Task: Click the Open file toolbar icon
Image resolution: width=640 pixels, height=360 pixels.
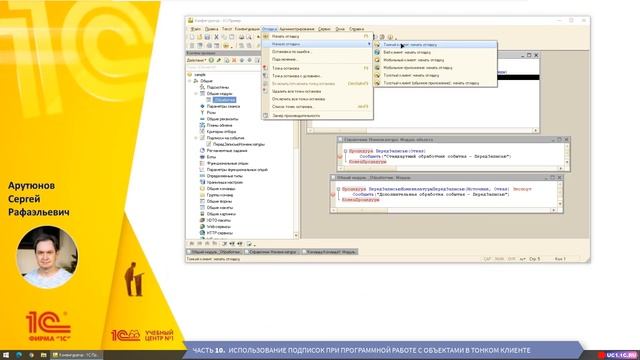Action: (200, 37)
